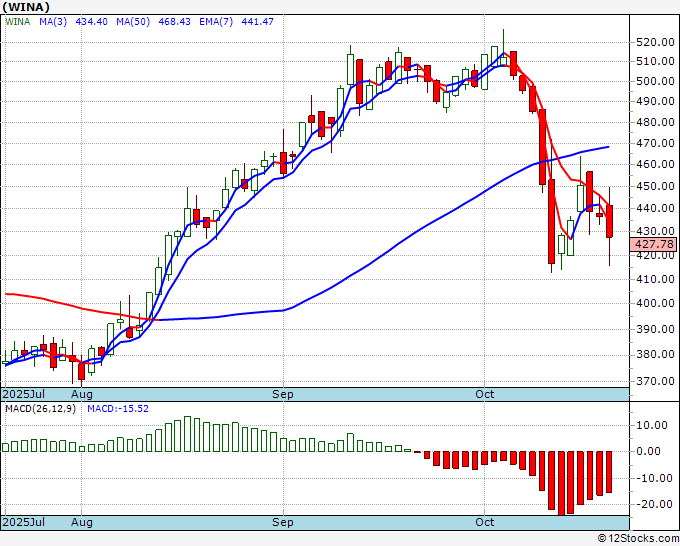Click the 380.00 price axis label
The width and height of the screenshot is (680, 546).
pos(655,354)
